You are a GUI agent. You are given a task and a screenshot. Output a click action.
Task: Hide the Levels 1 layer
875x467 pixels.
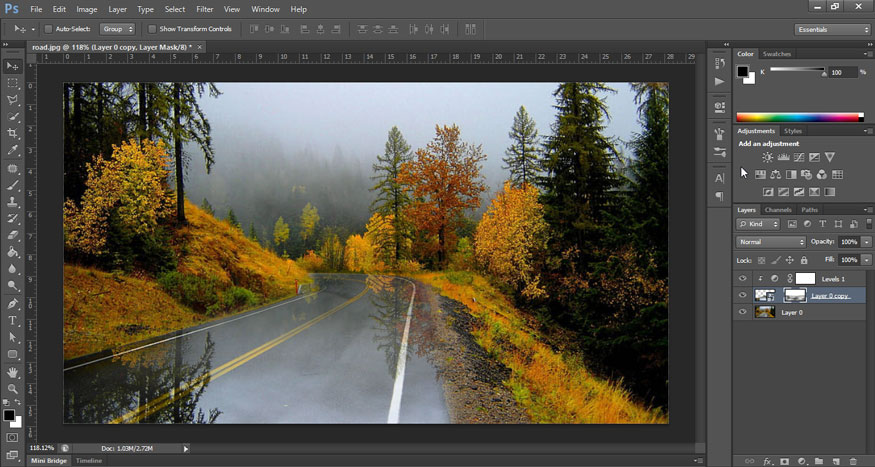click(x=742, y=278)
